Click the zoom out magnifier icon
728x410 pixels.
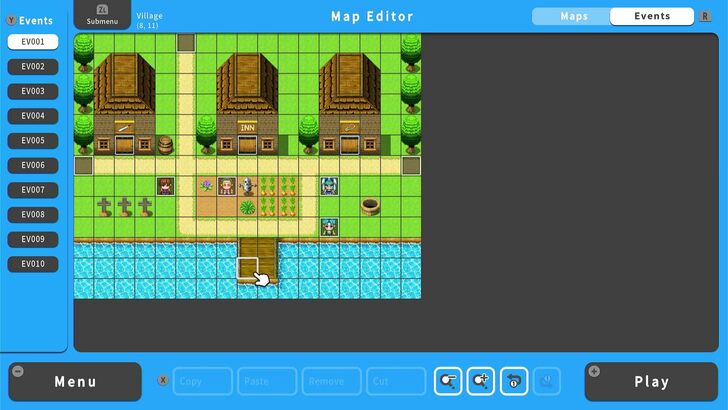448,381
